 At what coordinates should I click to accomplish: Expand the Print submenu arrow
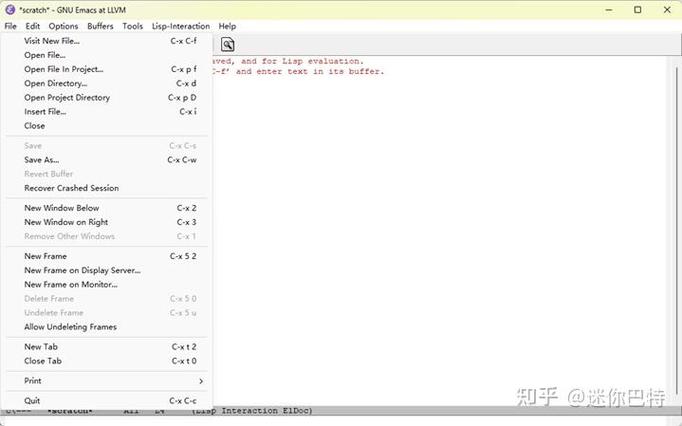pos(201,381)
